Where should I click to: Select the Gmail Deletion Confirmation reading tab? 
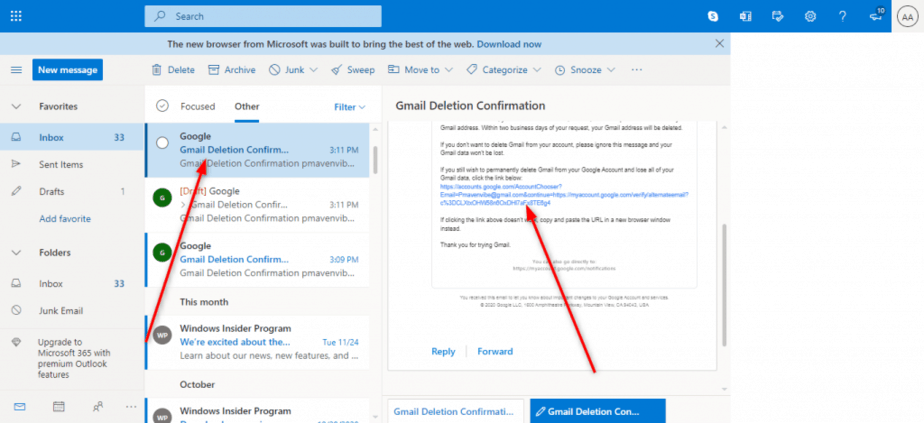point(456,411)
